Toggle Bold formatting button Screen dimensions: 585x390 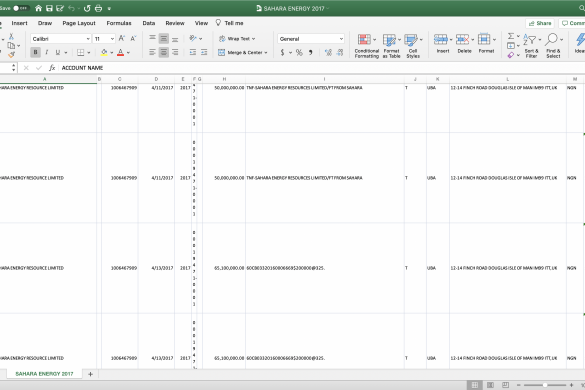[35, 52]
